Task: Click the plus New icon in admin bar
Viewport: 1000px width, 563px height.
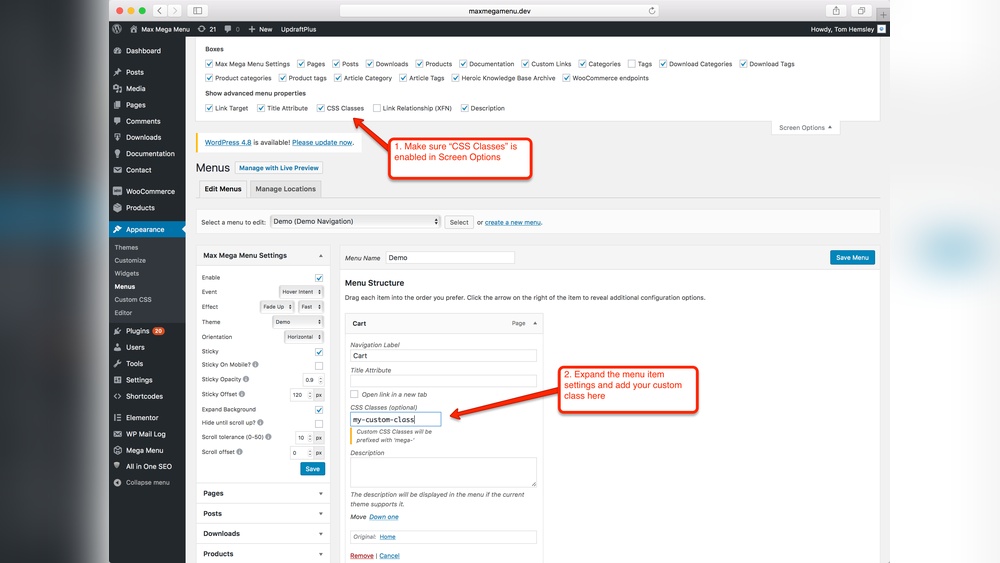Action: click(252, 29)
